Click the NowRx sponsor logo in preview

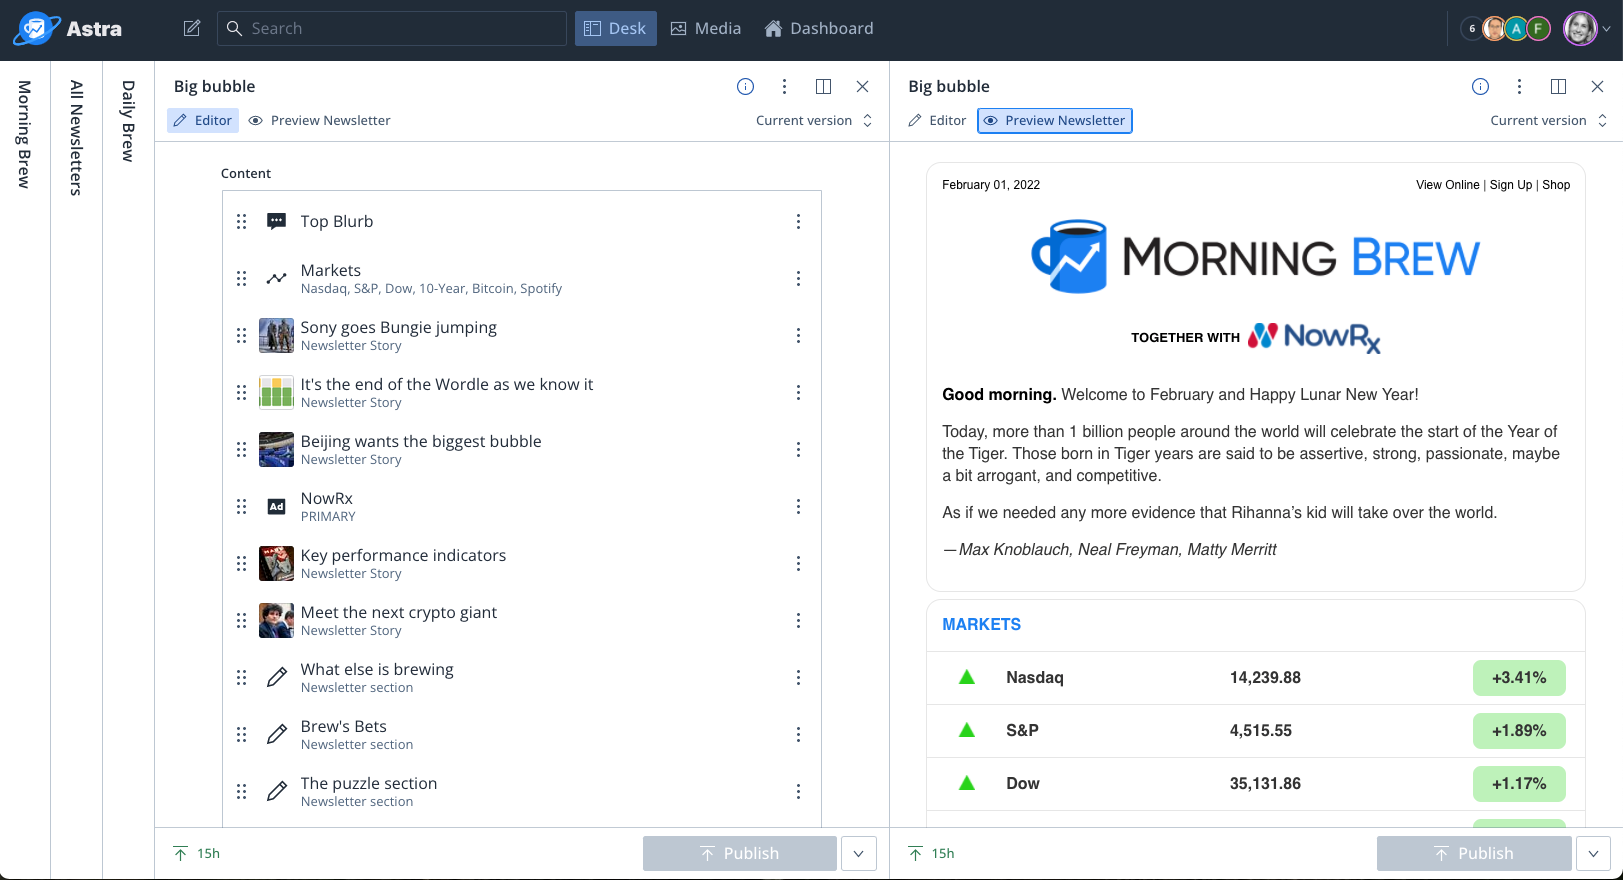1314,338
